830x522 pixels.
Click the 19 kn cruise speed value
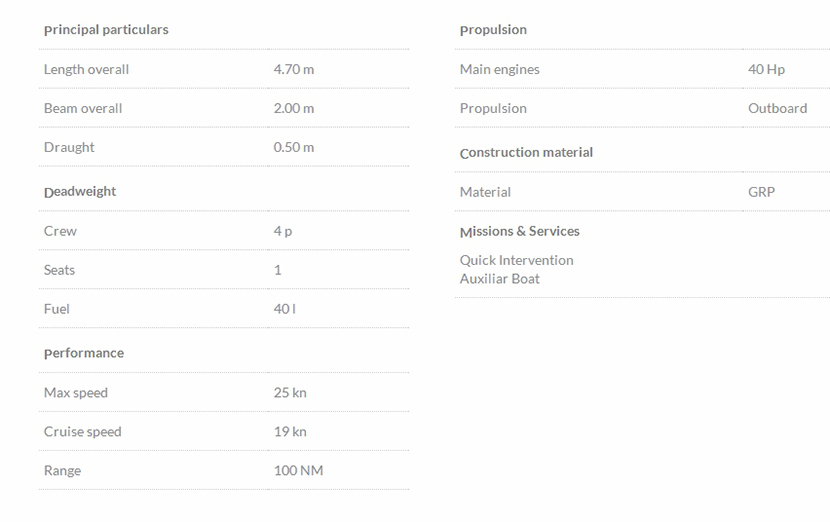click(290, 432)
